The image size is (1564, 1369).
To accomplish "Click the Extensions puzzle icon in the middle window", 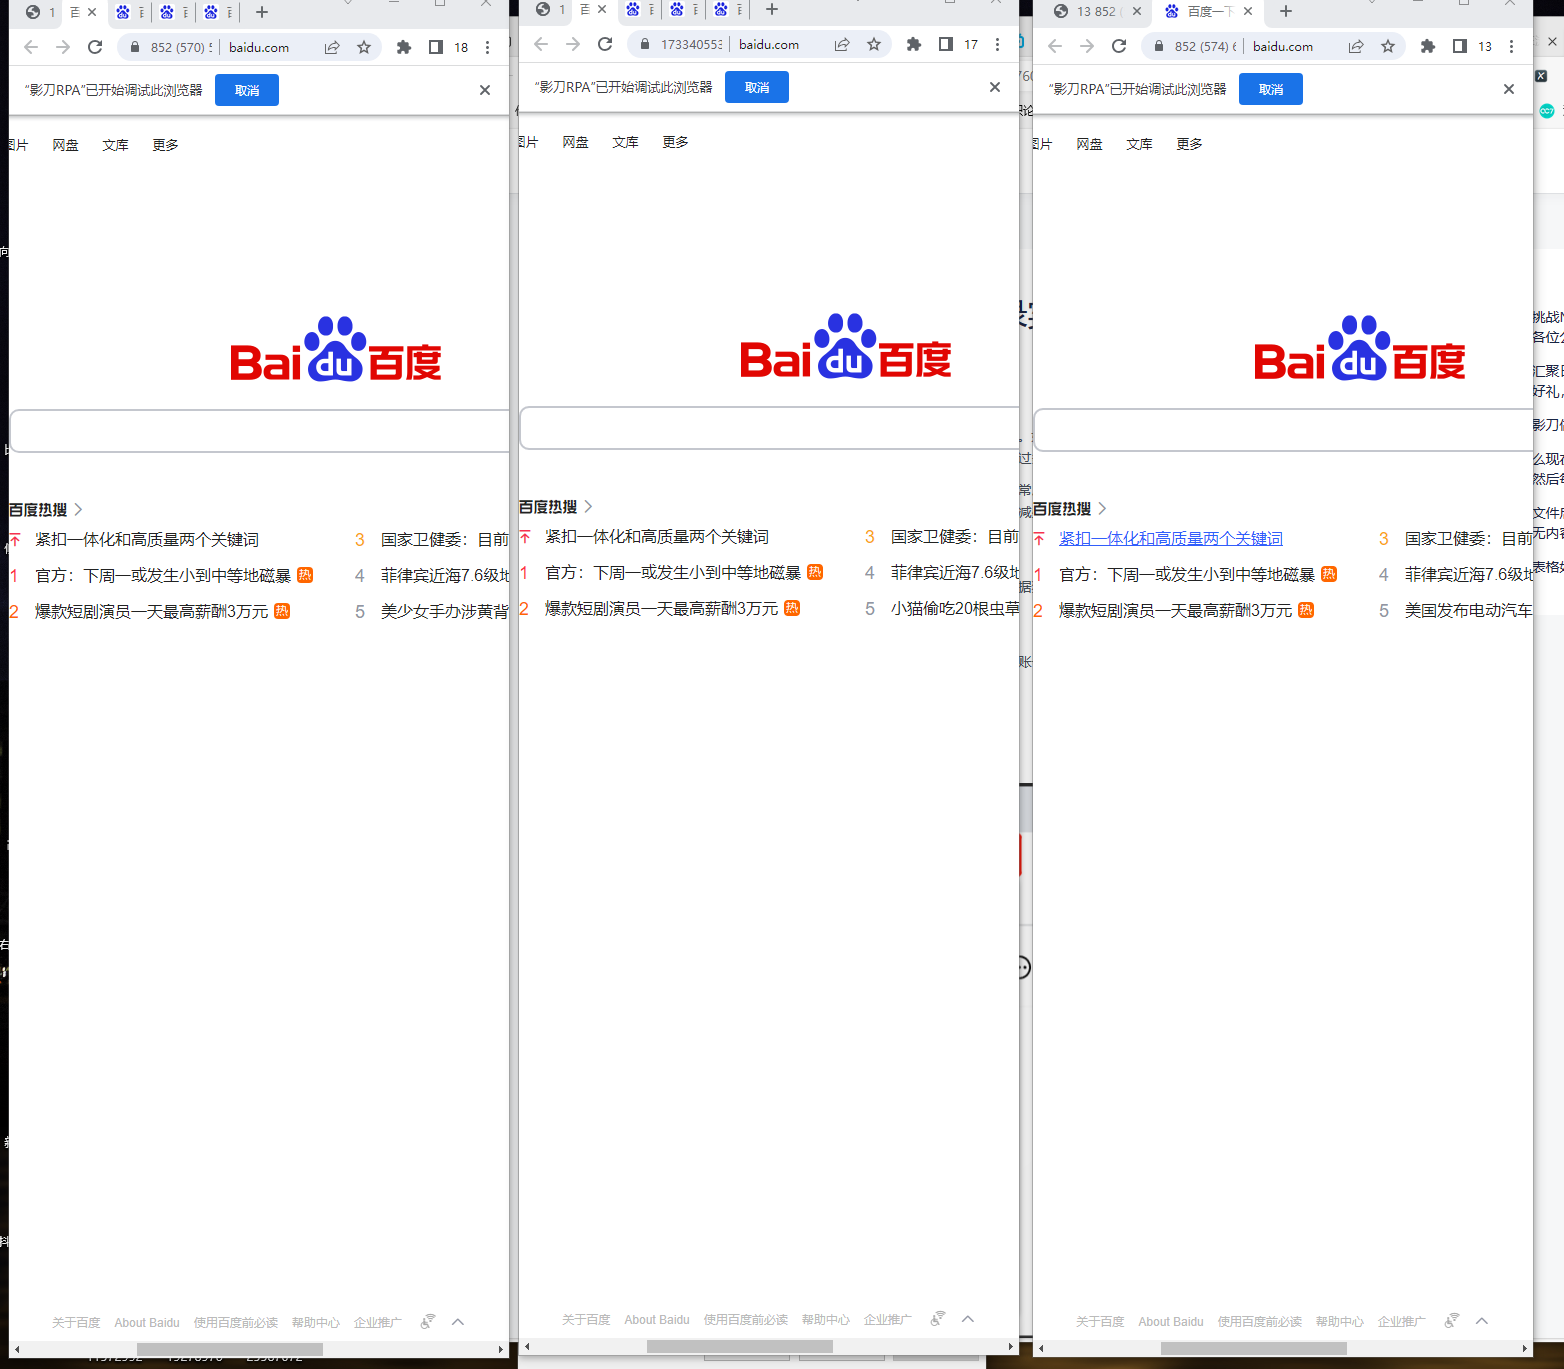I will coord(914,44).
